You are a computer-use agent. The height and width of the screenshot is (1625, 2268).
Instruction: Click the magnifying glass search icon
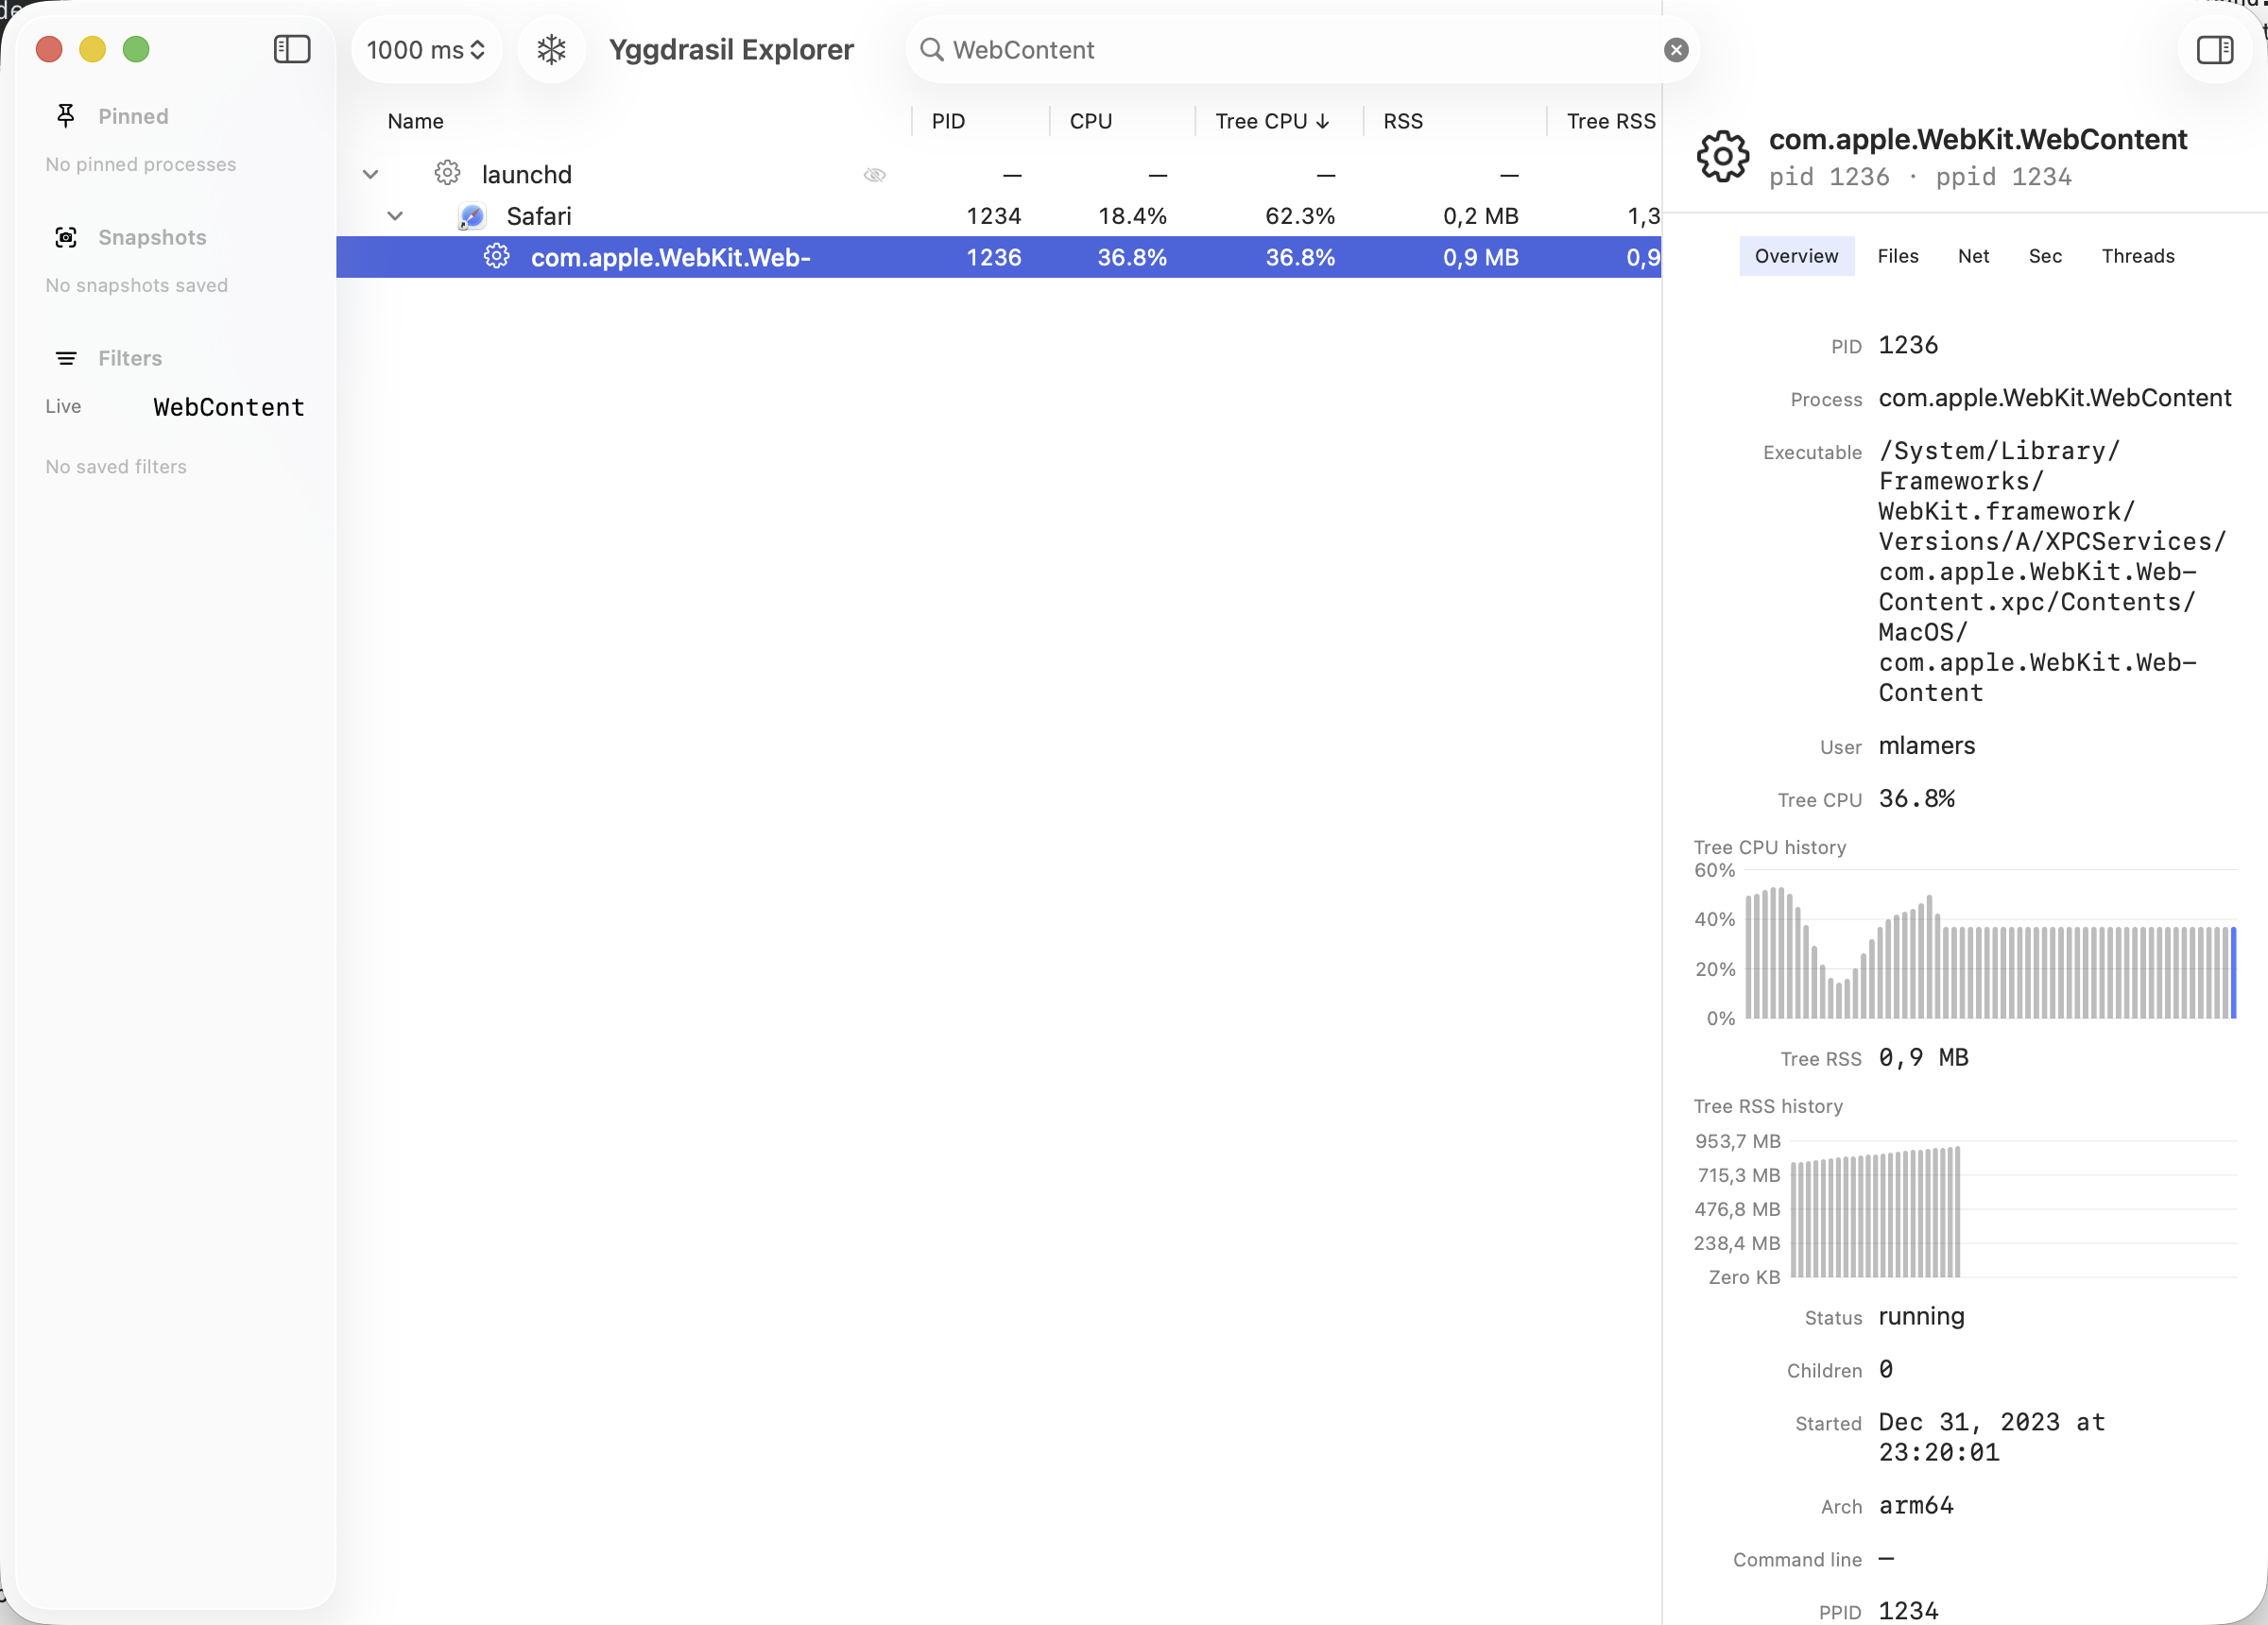[x=931, y=49]
